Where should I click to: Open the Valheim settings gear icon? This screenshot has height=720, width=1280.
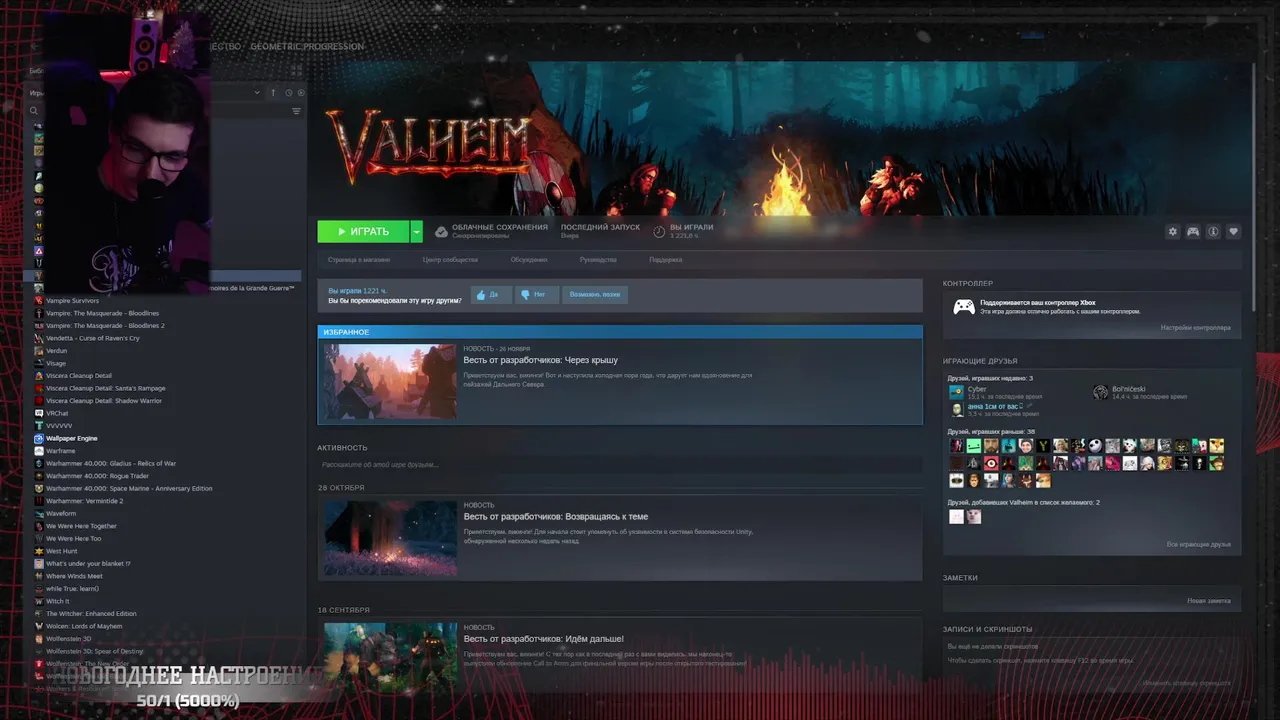pyautogui.click(x=1173, y=231)
